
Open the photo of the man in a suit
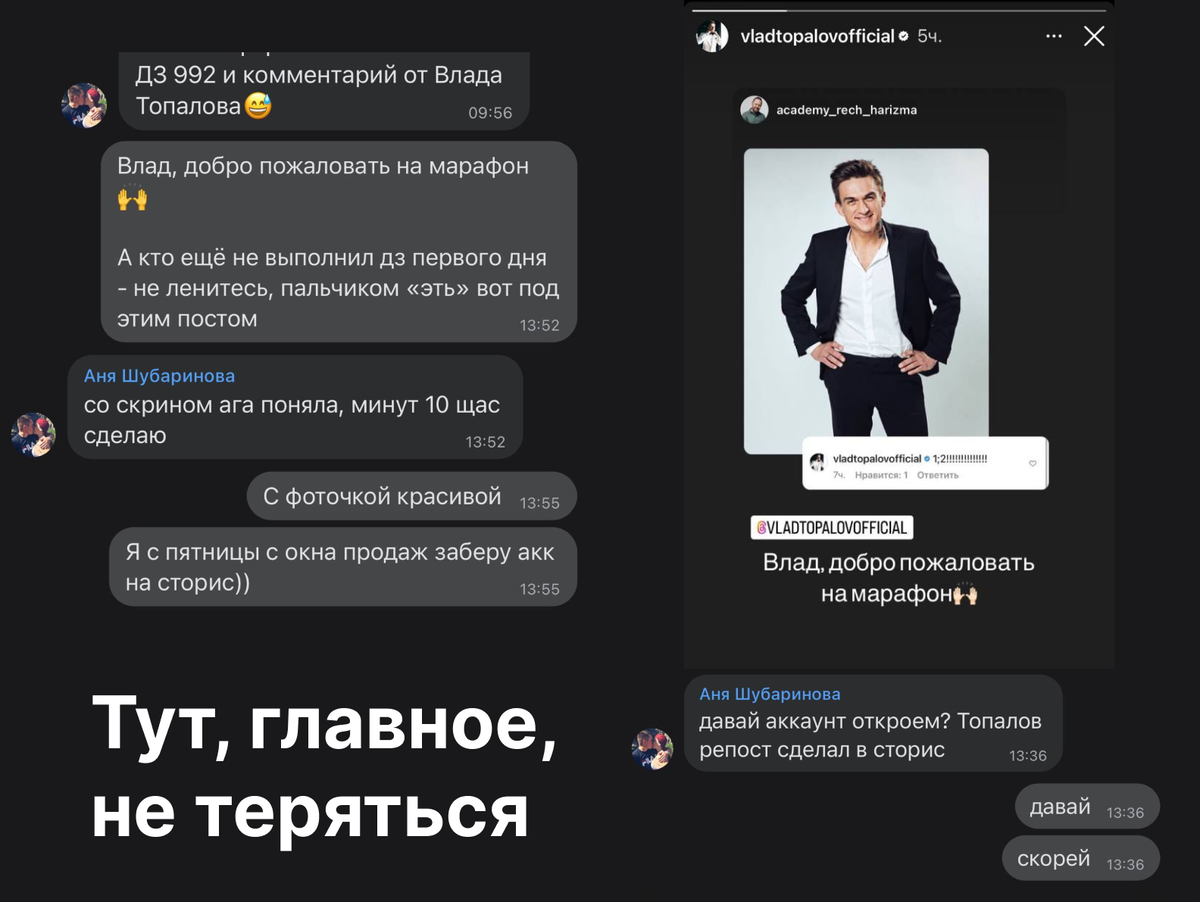[866, 301]
